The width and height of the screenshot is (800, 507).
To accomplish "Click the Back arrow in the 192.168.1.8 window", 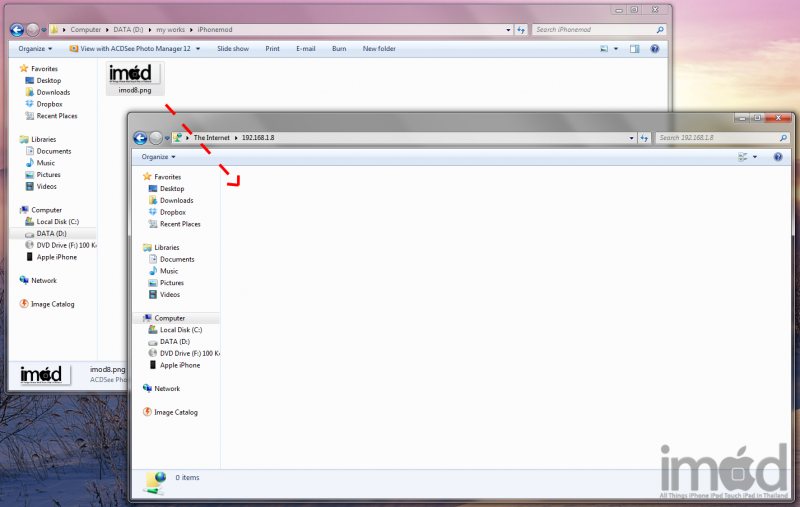I will coord(140,138).
